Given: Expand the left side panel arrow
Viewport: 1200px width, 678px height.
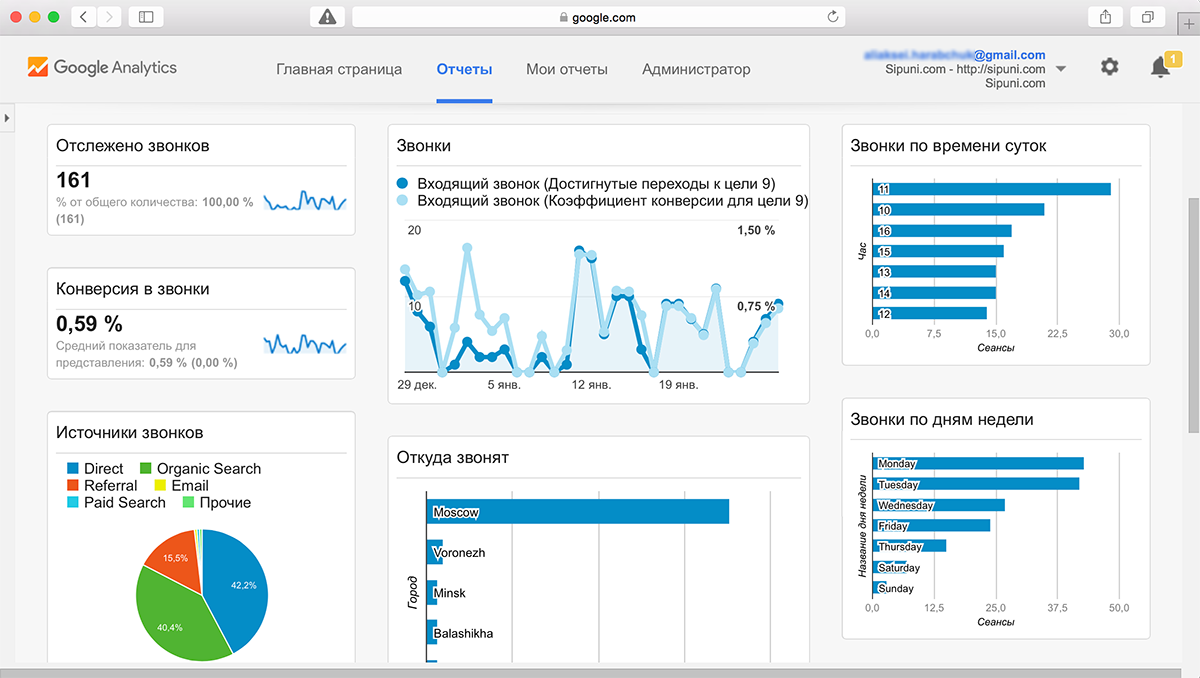Looking at the screenshot, I should click(x=7, y=118).
